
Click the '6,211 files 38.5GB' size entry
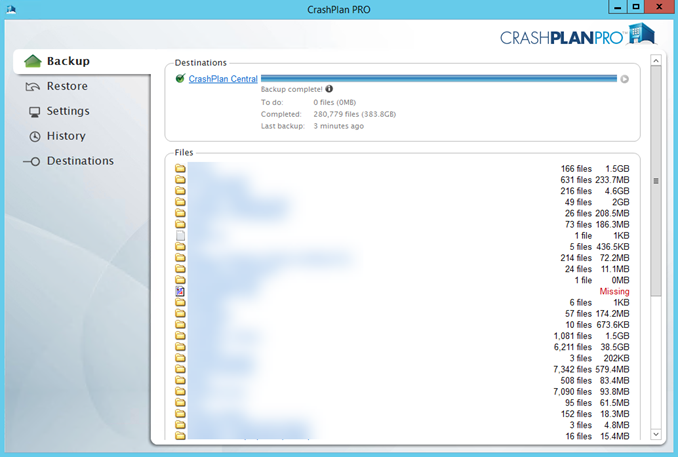592,347
